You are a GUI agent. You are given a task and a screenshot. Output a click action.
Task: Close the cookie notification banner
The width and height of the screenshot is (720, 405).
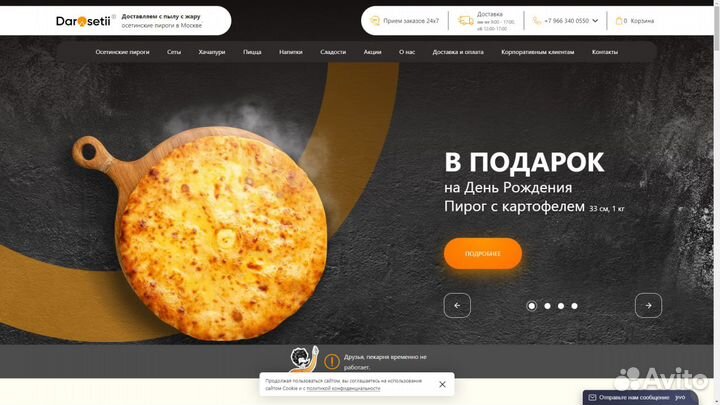pos(442,384)
